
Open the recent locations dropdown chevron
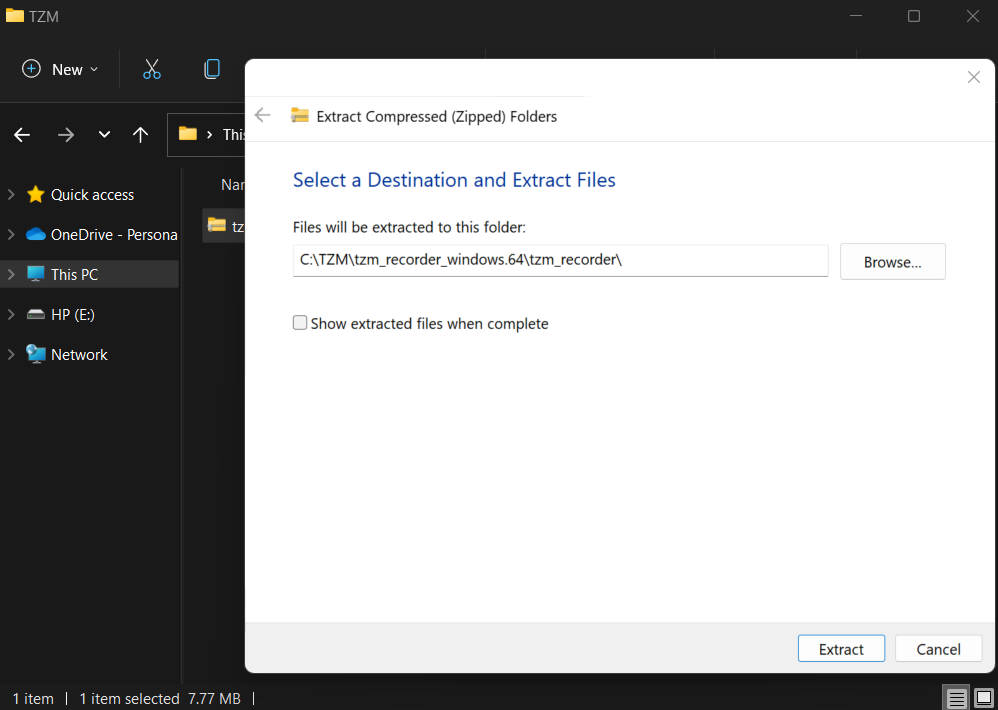(x=104, y=134)
